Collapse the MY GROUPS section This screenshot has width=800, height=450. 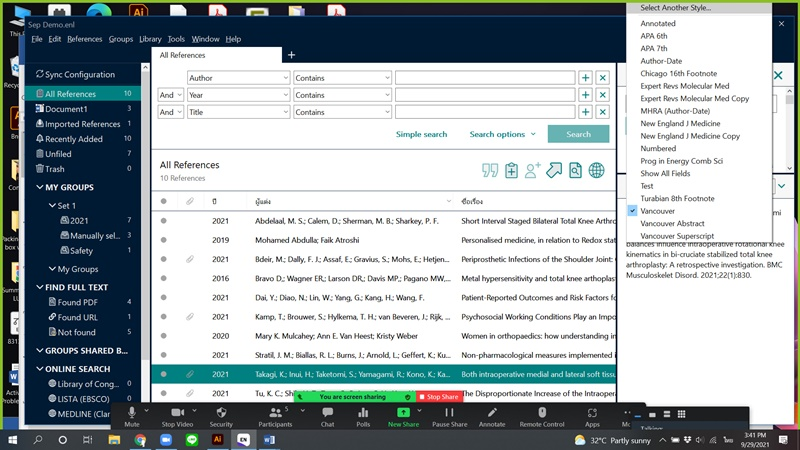40,187
